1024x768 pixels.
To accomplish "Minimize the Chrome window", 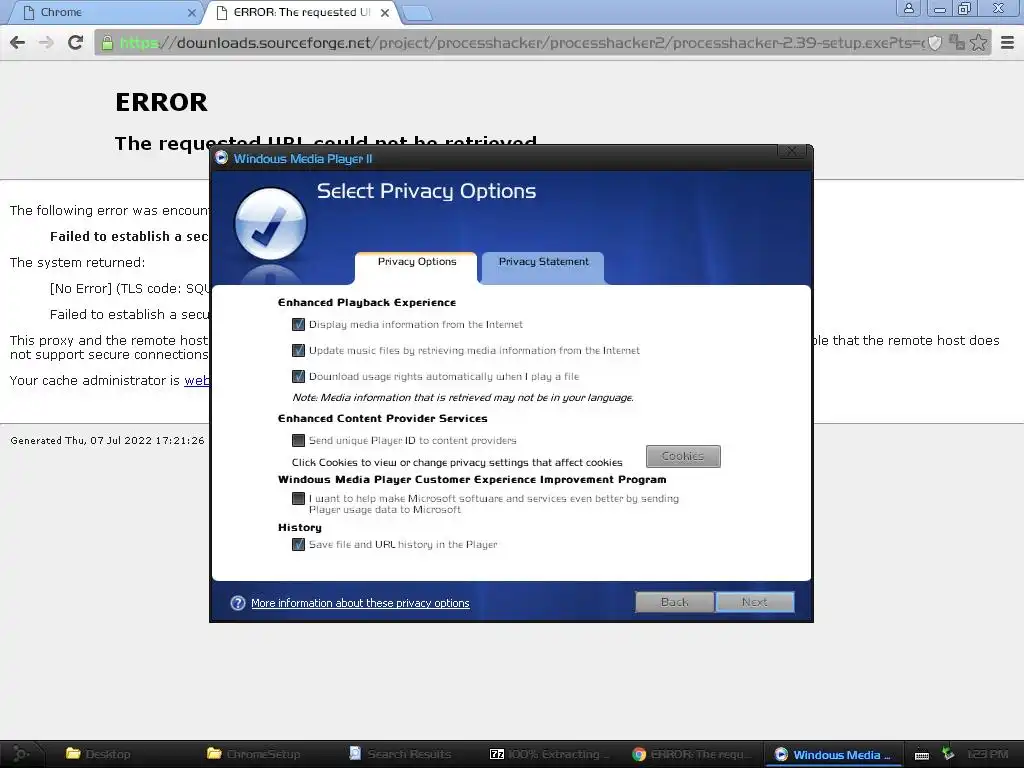I will (940, 8).
